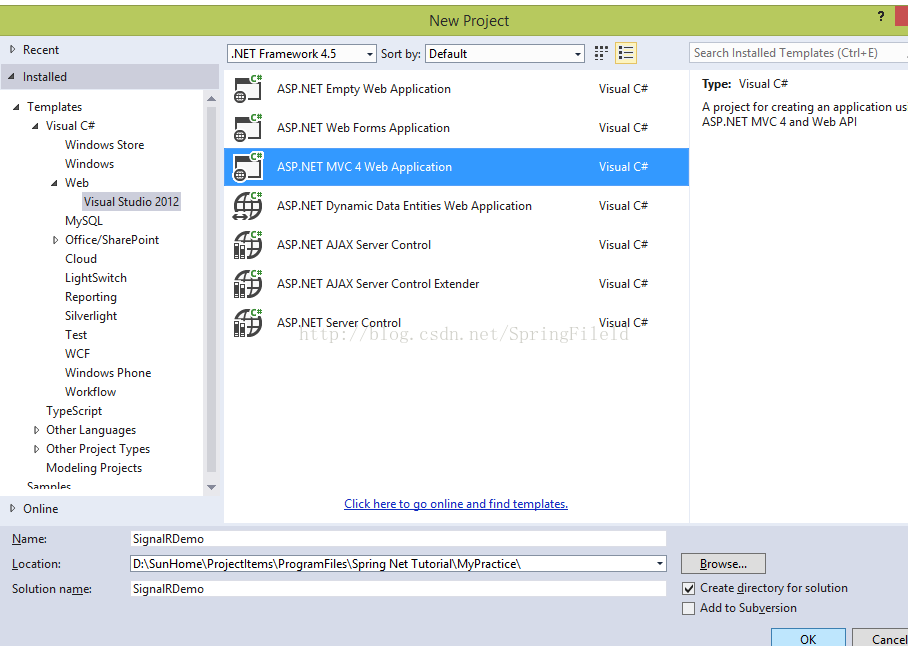Expand the Office/SharePoint node
908x646 pixels.
tap(55, 240)
